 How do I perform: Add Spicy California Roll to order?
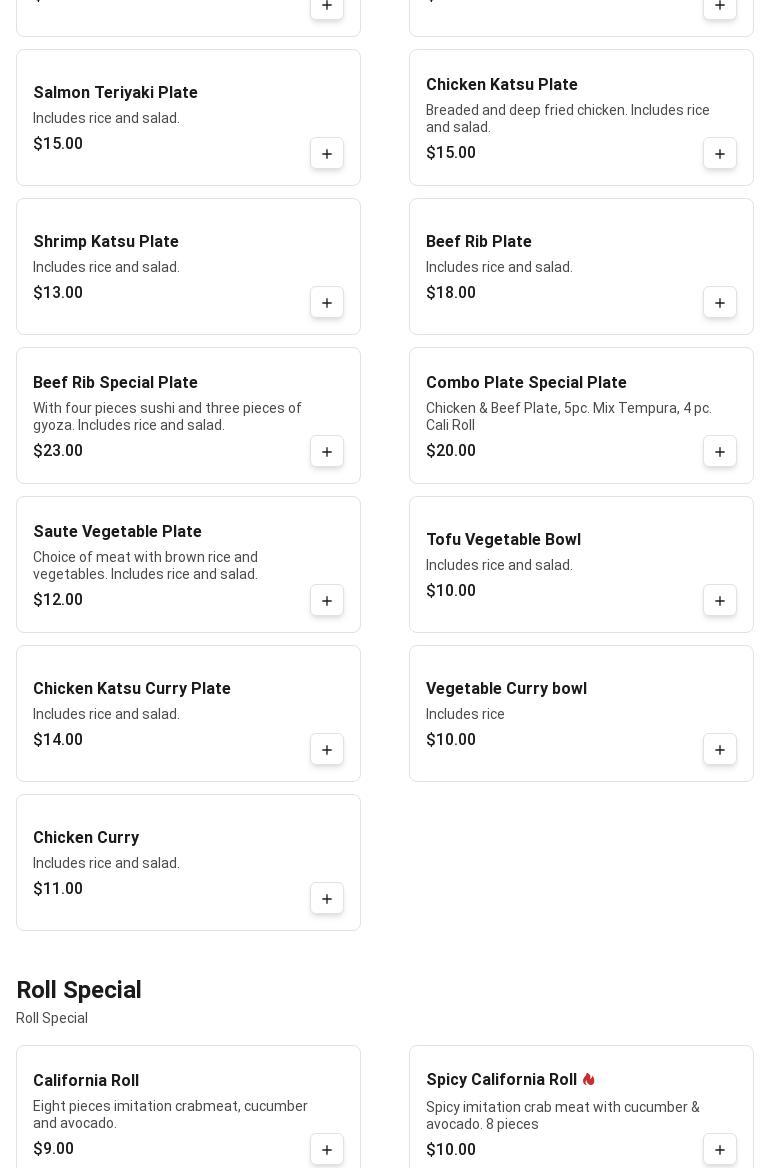pos(720,1150)
